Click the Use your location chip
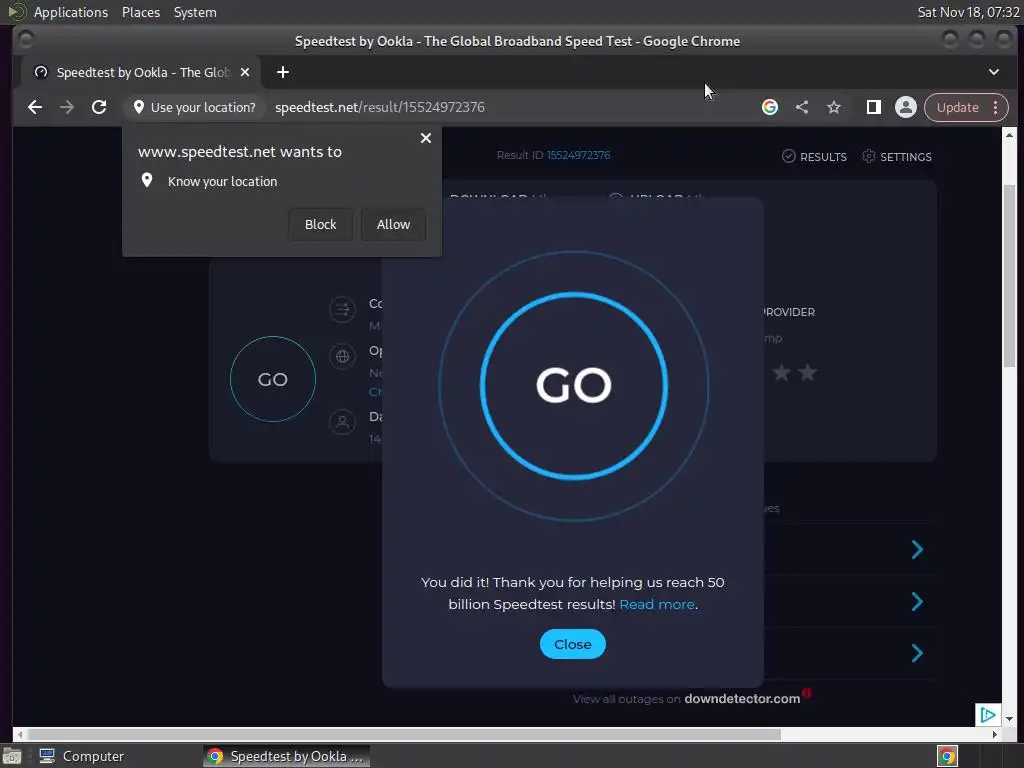The image size is (1024, 768). [x=194, y=107]
